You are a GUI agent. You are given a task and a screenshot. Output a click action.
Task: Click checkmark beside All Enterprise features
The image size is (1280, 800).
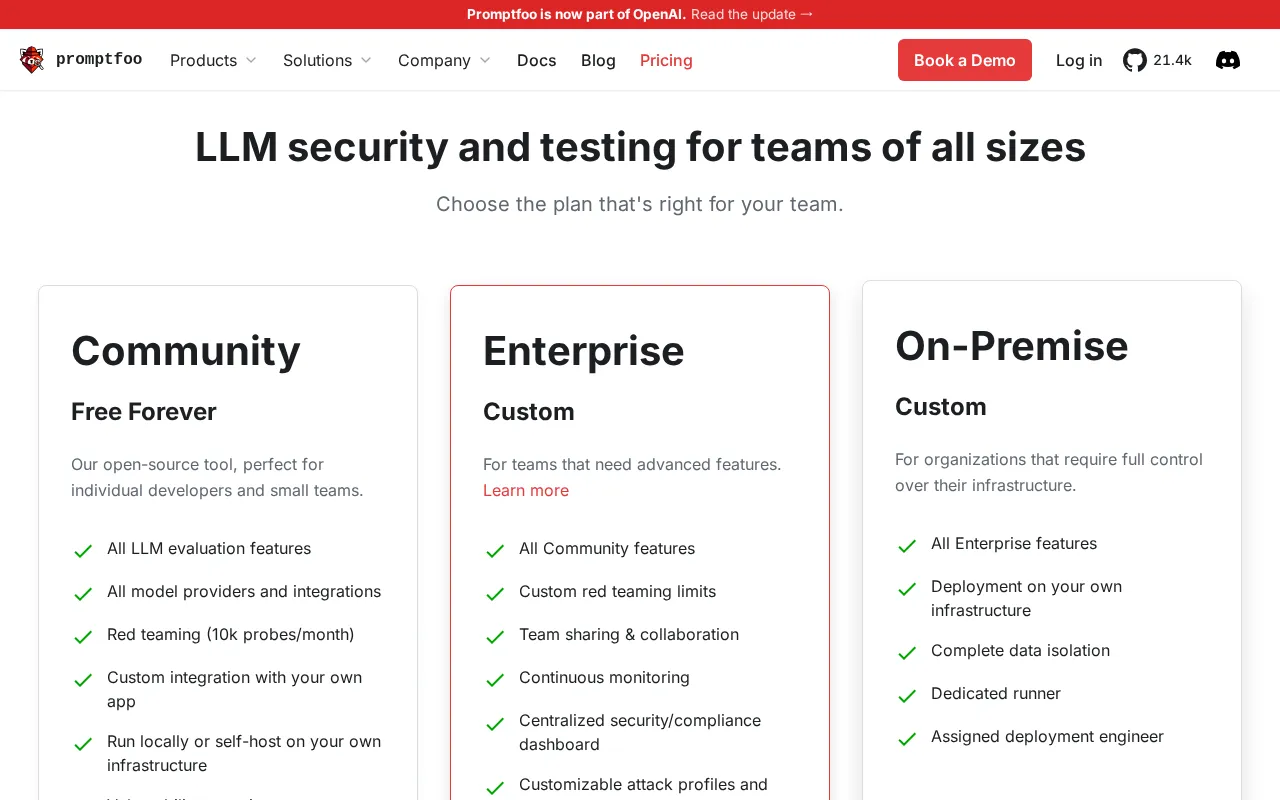point(907,545)
